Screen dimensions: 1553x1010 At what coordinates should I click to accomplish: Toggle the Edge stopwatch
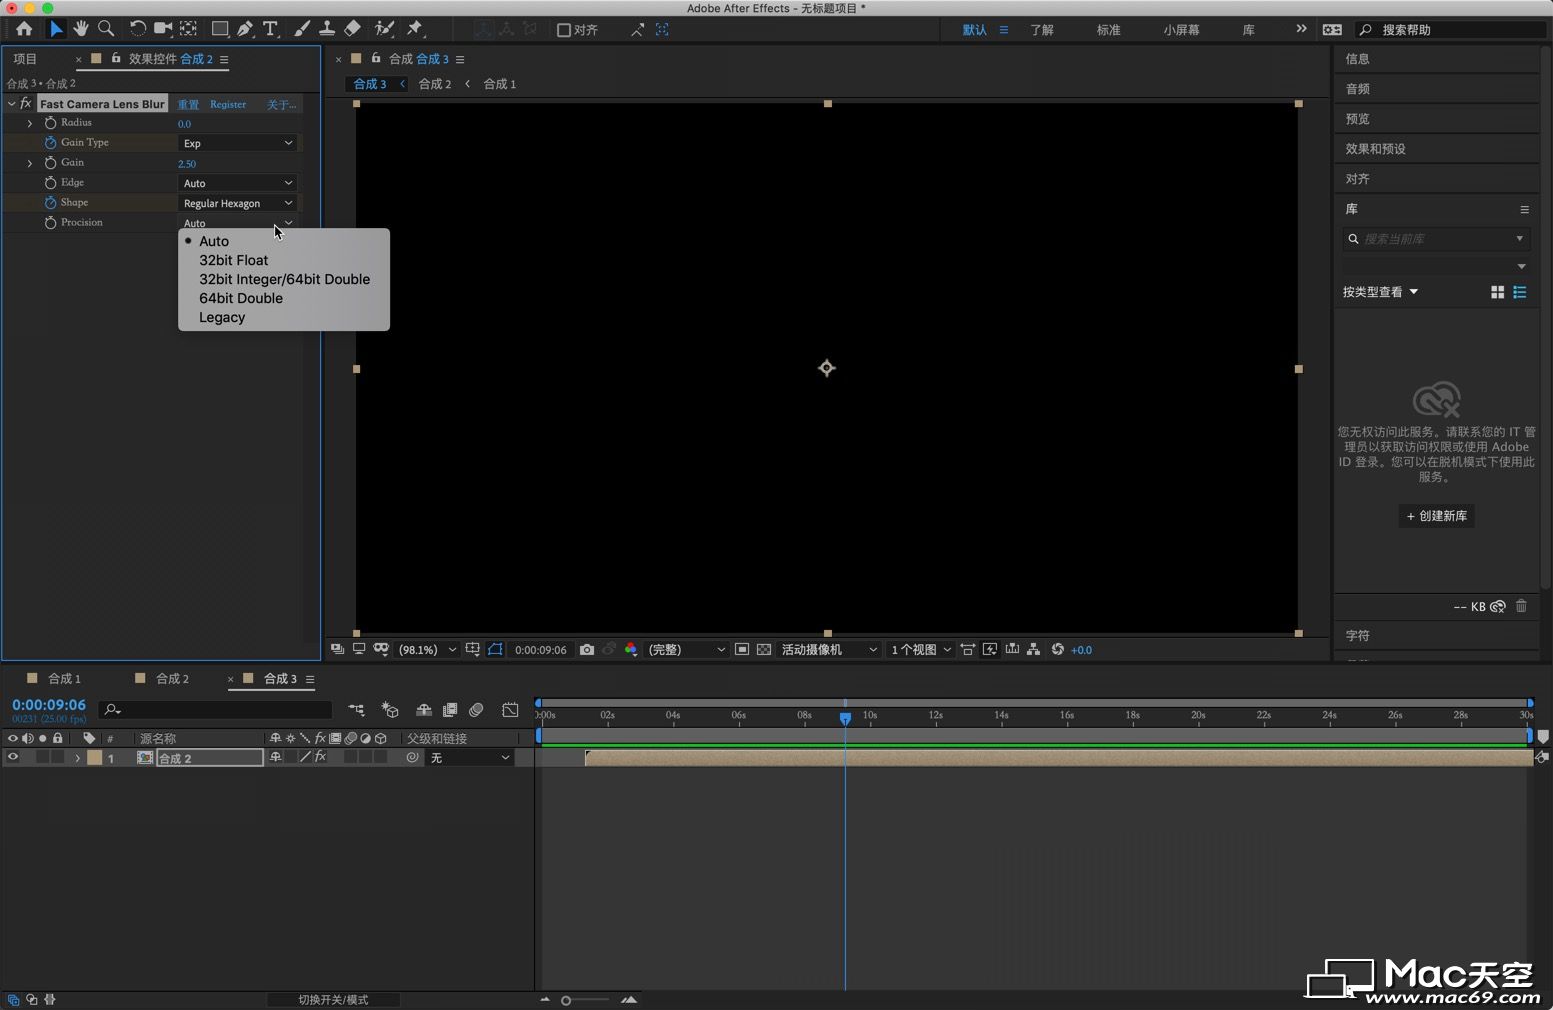tap(50, 183)
